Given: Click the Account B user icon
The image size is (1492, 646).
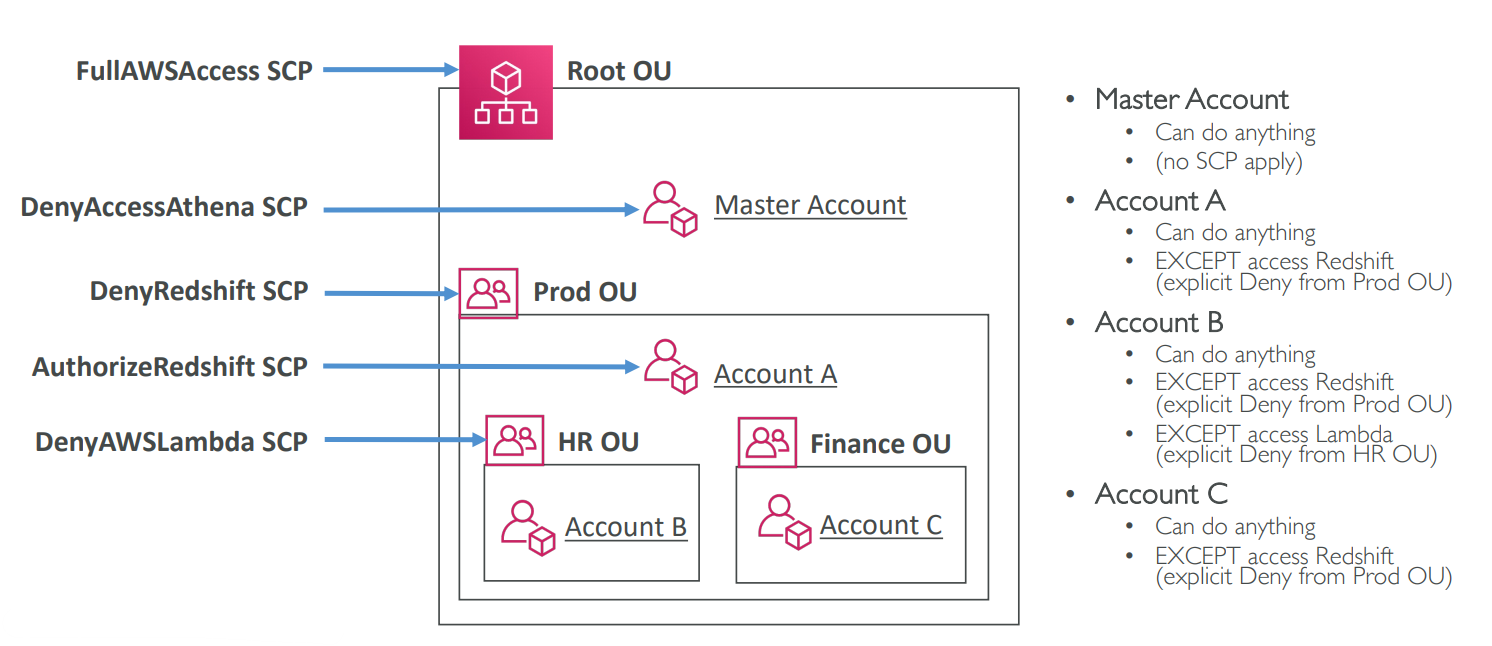Looking at the screenshot, I should click(527, 527).
